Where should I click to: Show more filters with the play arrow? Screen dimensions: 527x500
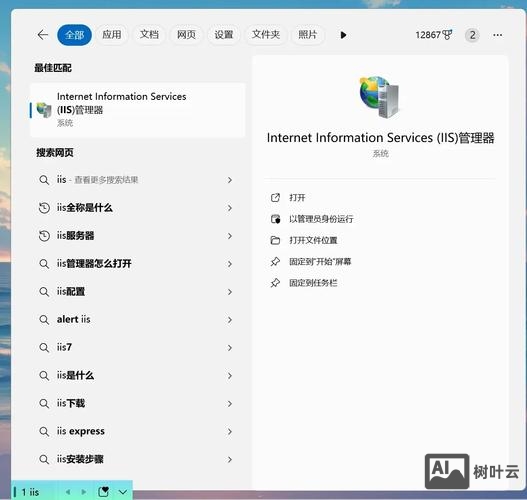click(343, 35)
